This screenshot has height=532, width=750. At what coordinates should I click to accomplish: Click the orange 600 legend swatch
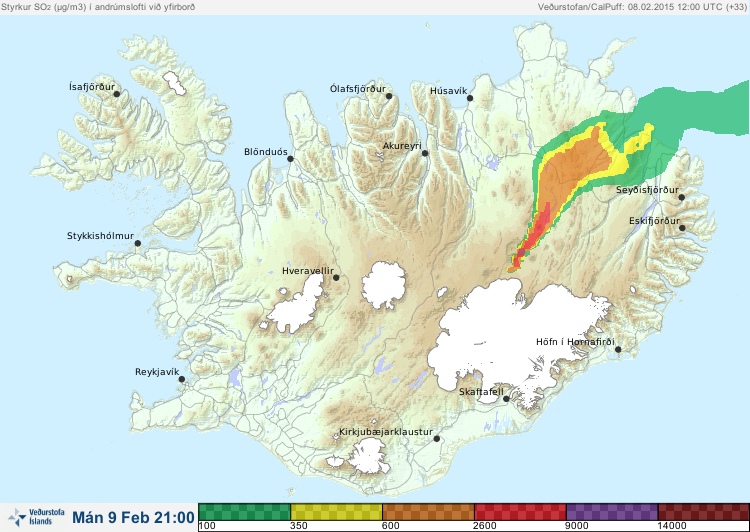428,512
